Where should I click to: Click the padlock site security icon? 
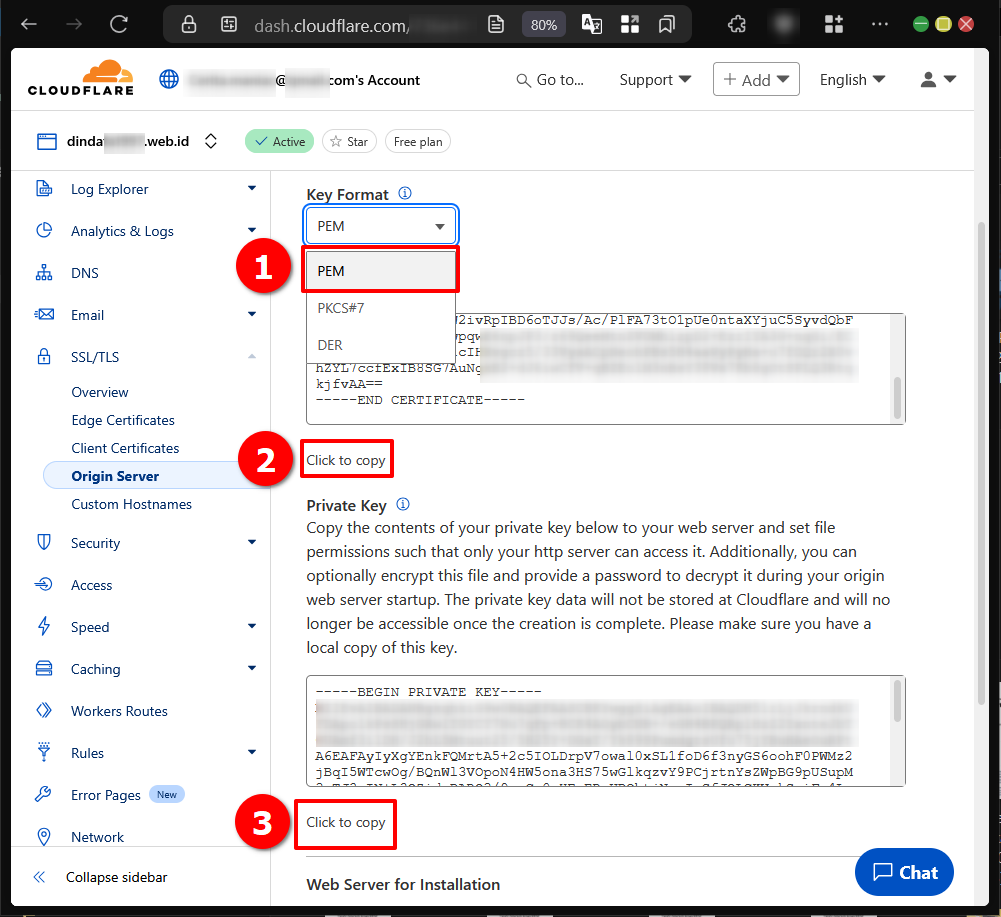coord(188,24)
